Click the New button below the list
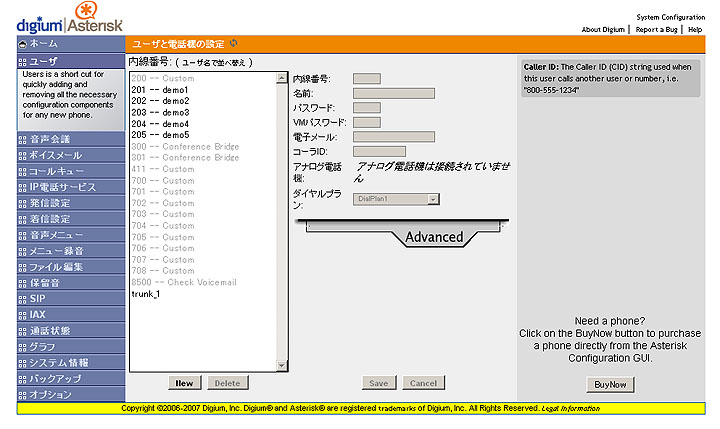Viewport: 720px width, 429px height. click(x=184, y=383)
